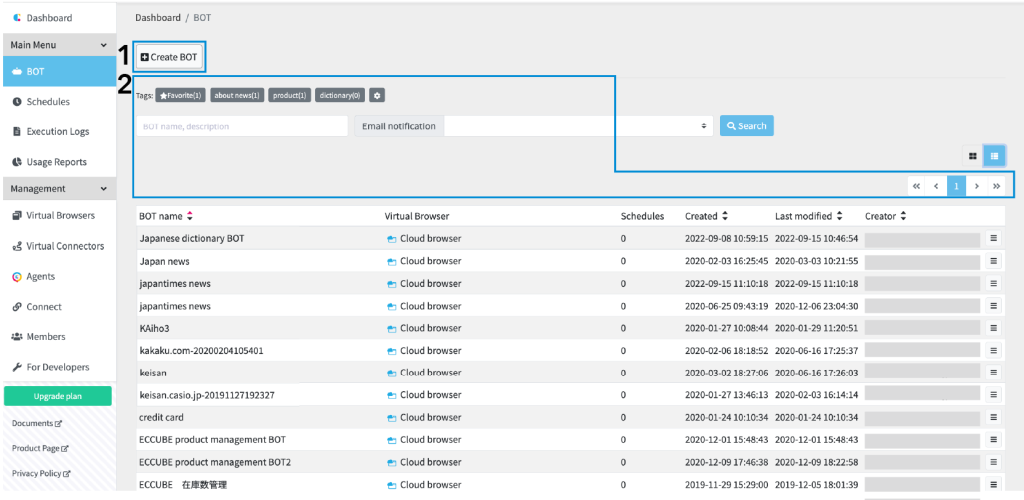Filter by the dictionary tag

pyautogui.click(x=340, y=95)
